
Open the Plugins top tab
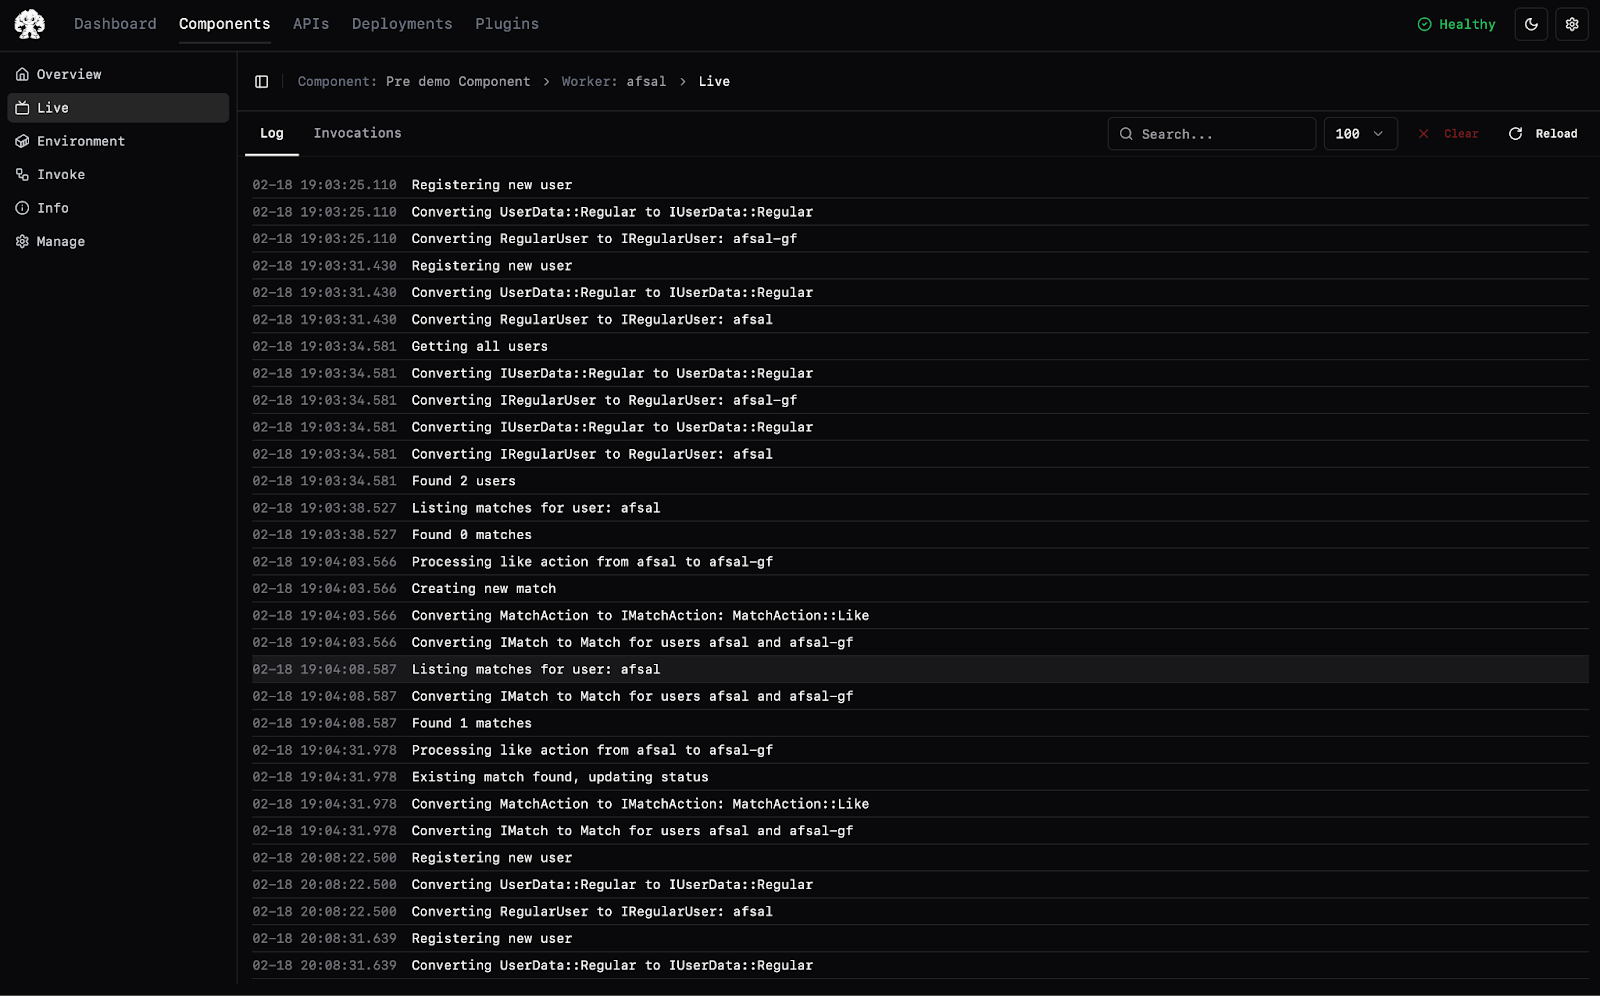click(x=507, y=24)
